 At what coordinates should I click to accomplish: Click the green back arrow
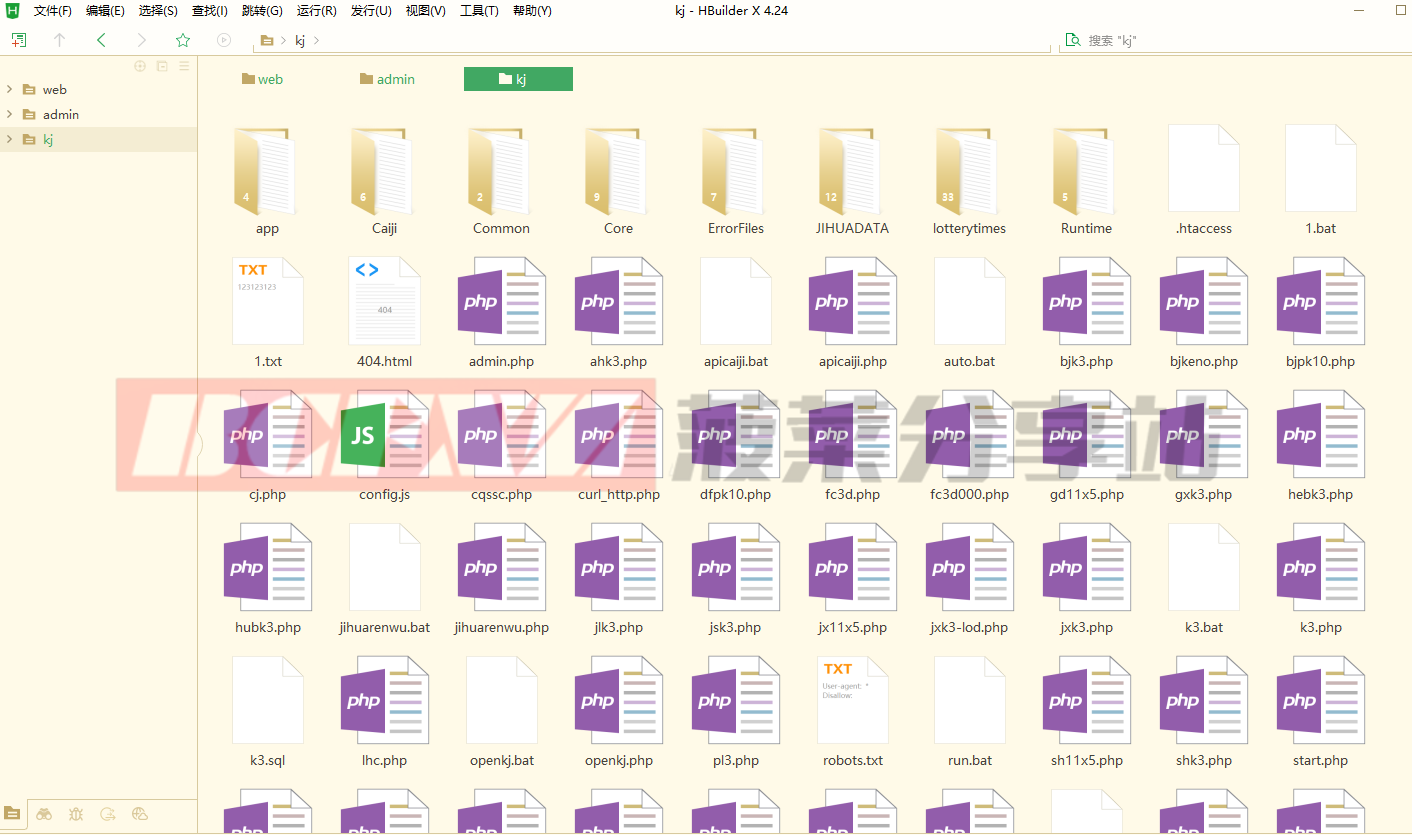coord(100,40)
